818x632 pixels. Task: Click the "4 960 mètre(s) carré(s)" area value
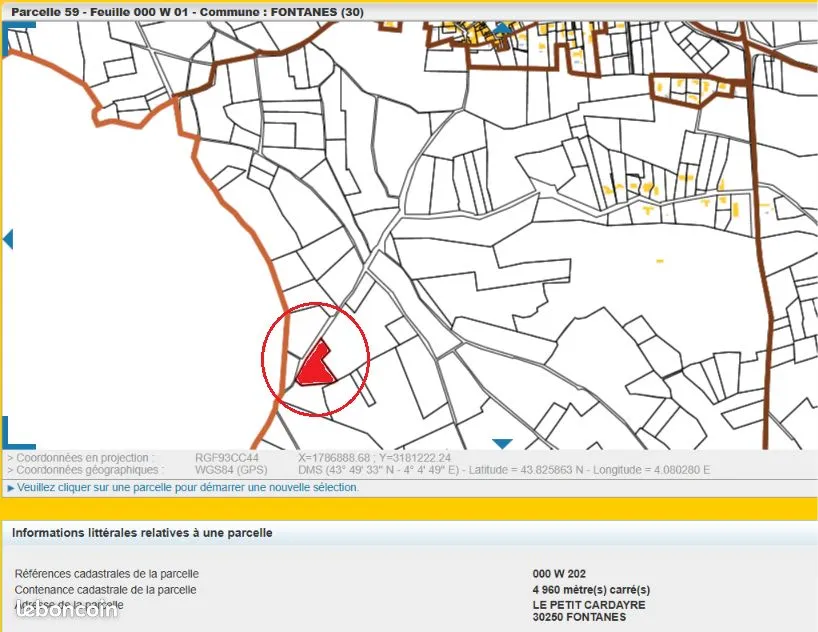591,590
